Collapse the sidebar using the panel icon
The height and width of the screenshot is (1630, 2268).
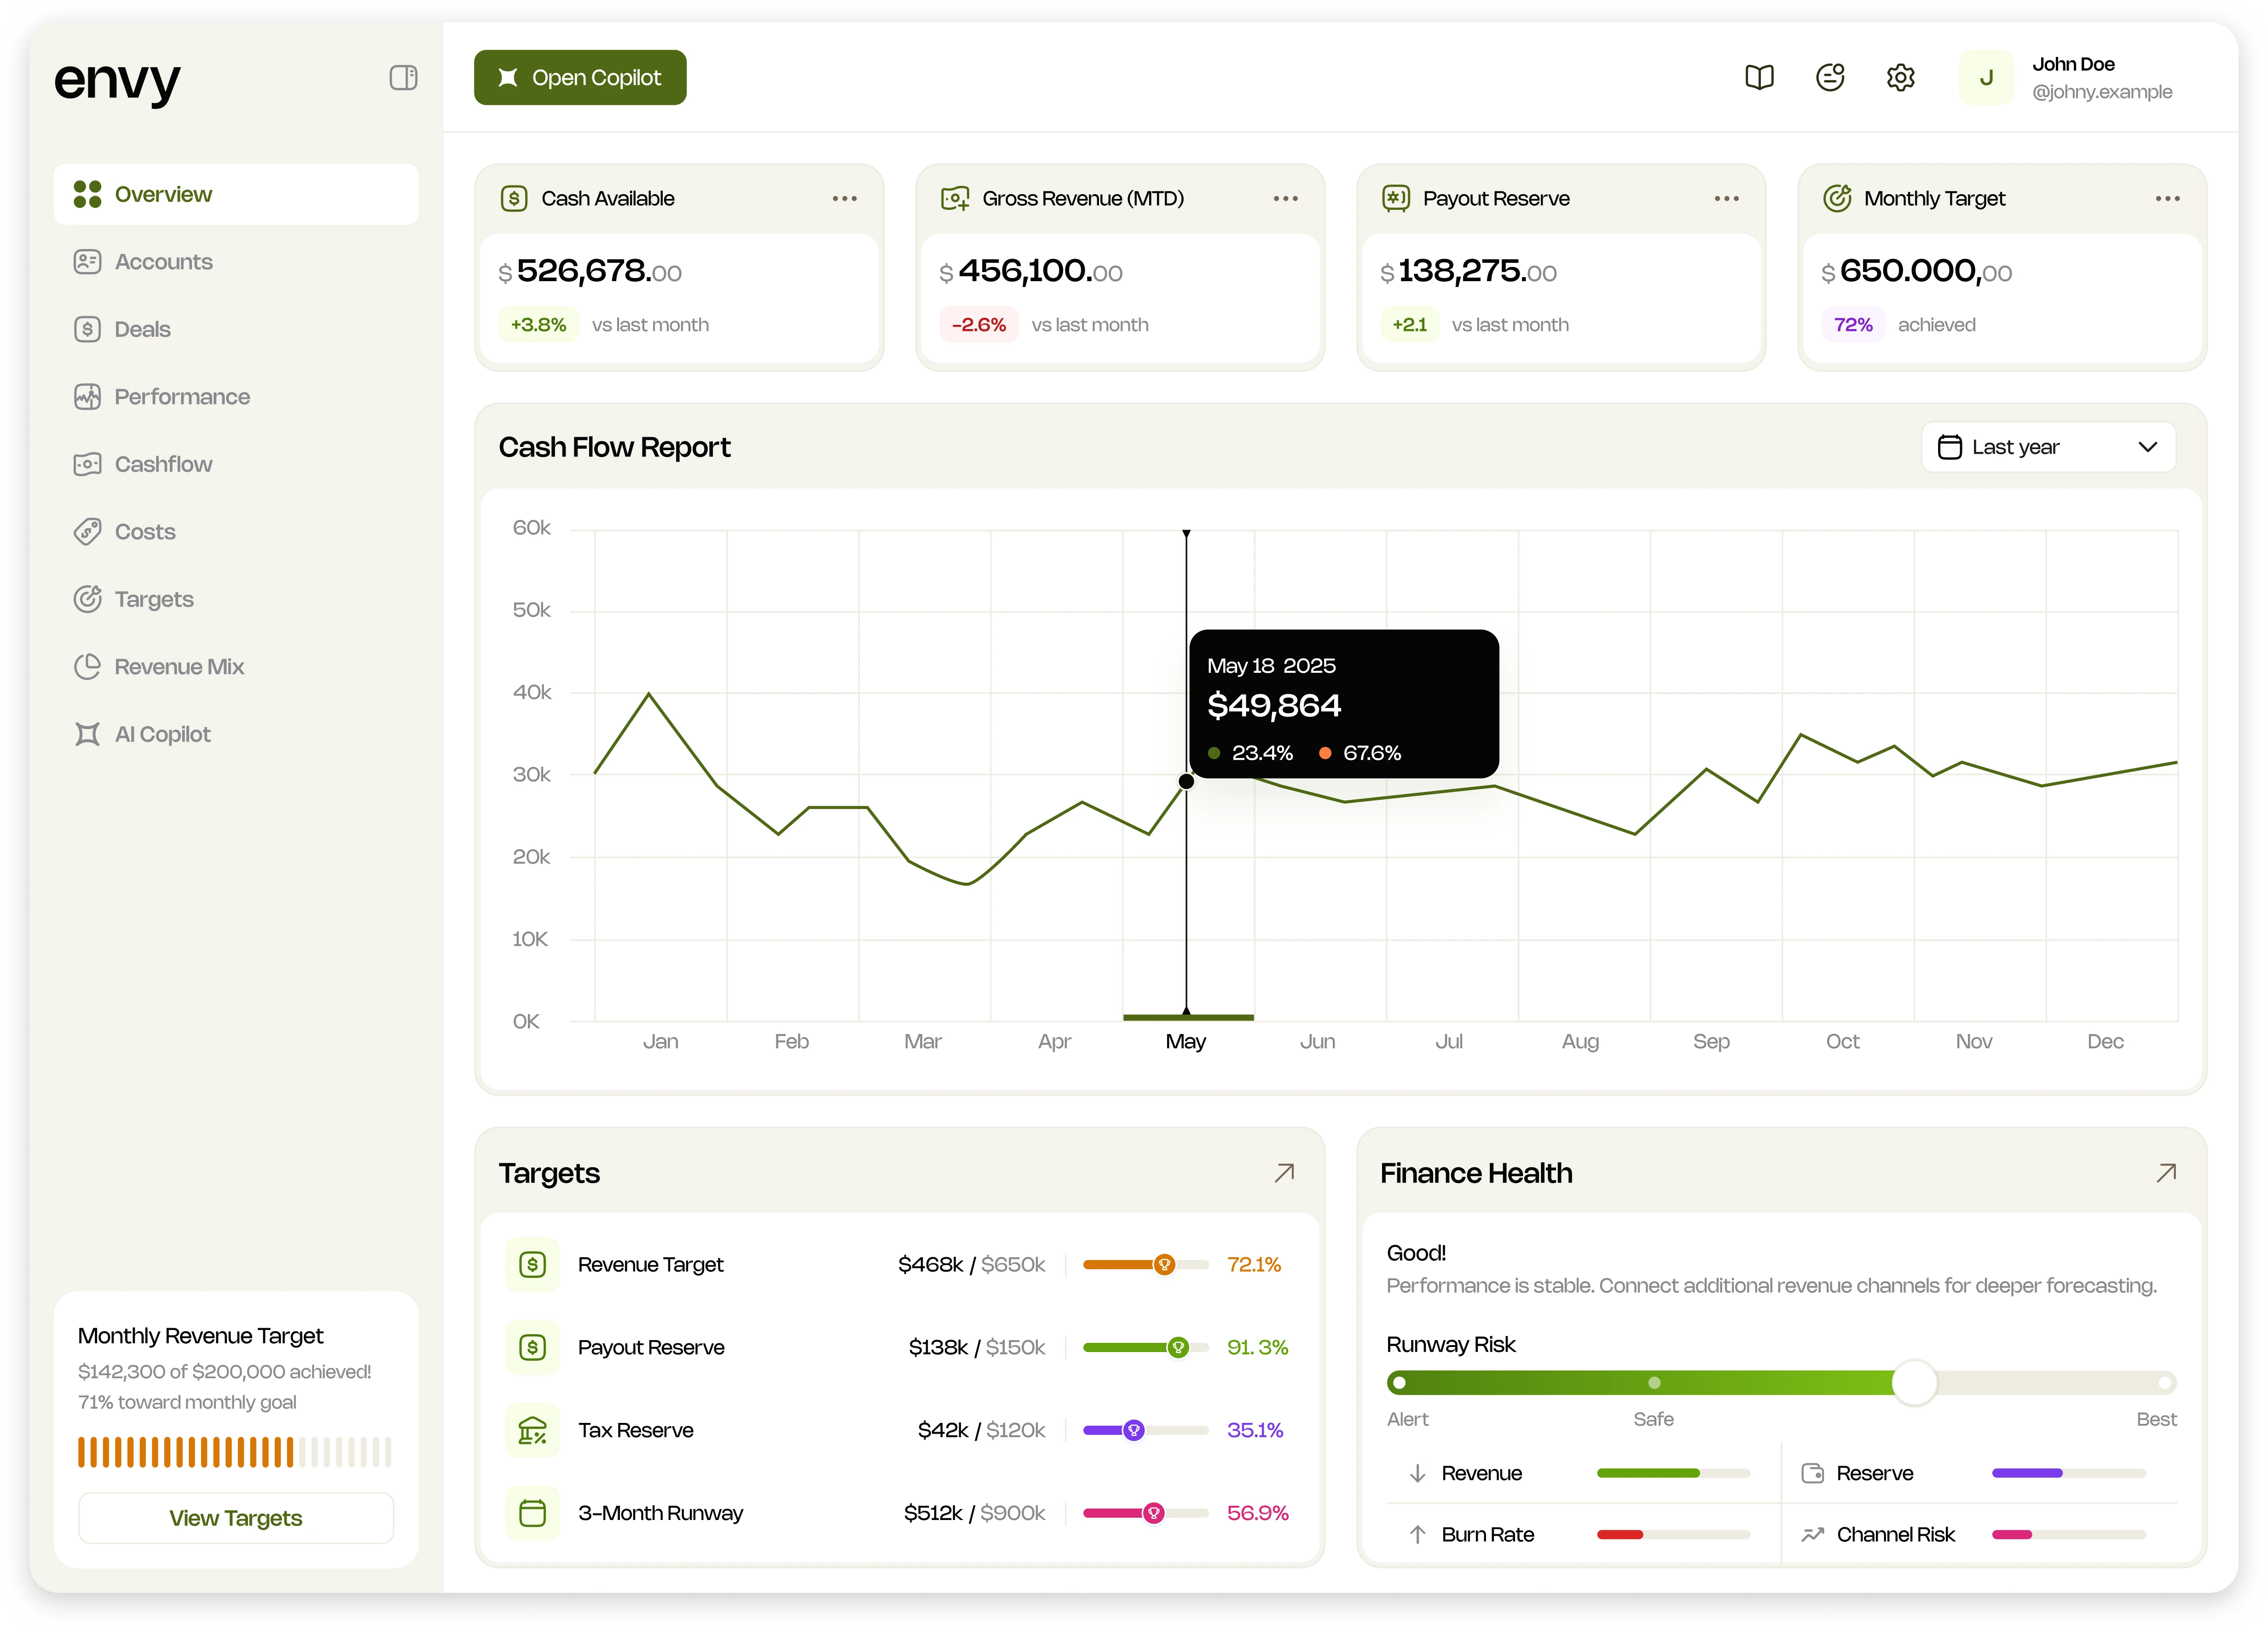[x=403, y=78]
